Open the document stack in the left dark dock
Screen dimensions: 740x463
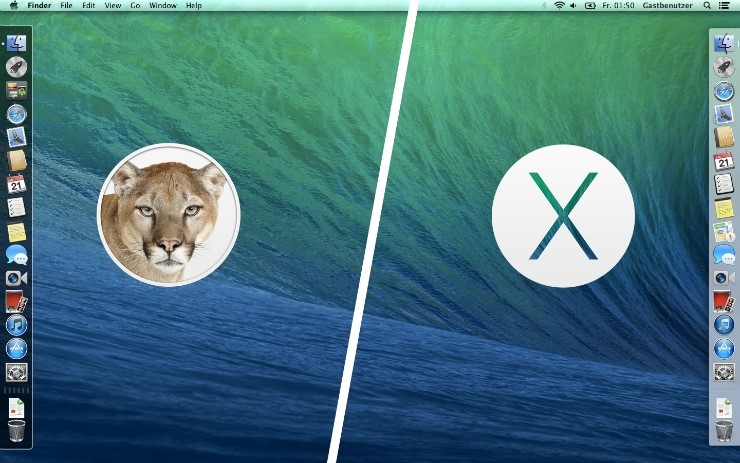[x=17, y=409]
